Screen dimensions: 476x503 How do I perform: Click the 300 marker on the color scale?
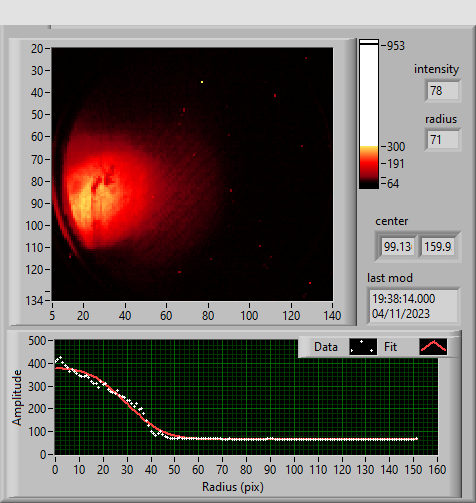pyautogui.click(x=393, y=147)
